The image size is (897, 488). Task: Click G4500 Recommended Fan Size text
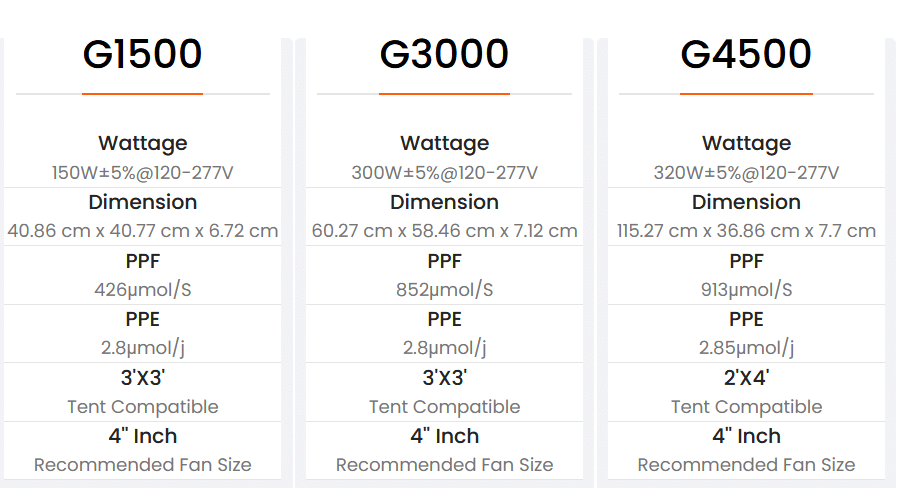(746, 465)
